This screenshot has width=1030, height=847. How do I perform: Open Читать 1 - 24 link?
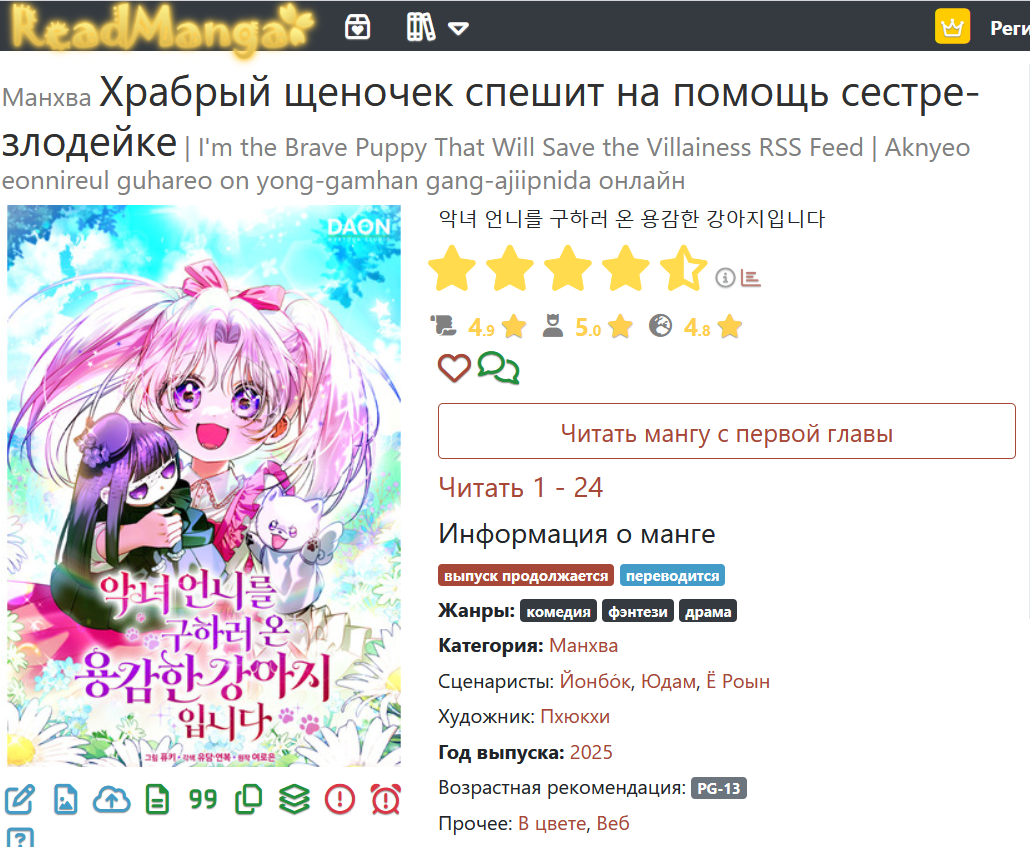tap(520, 488)
